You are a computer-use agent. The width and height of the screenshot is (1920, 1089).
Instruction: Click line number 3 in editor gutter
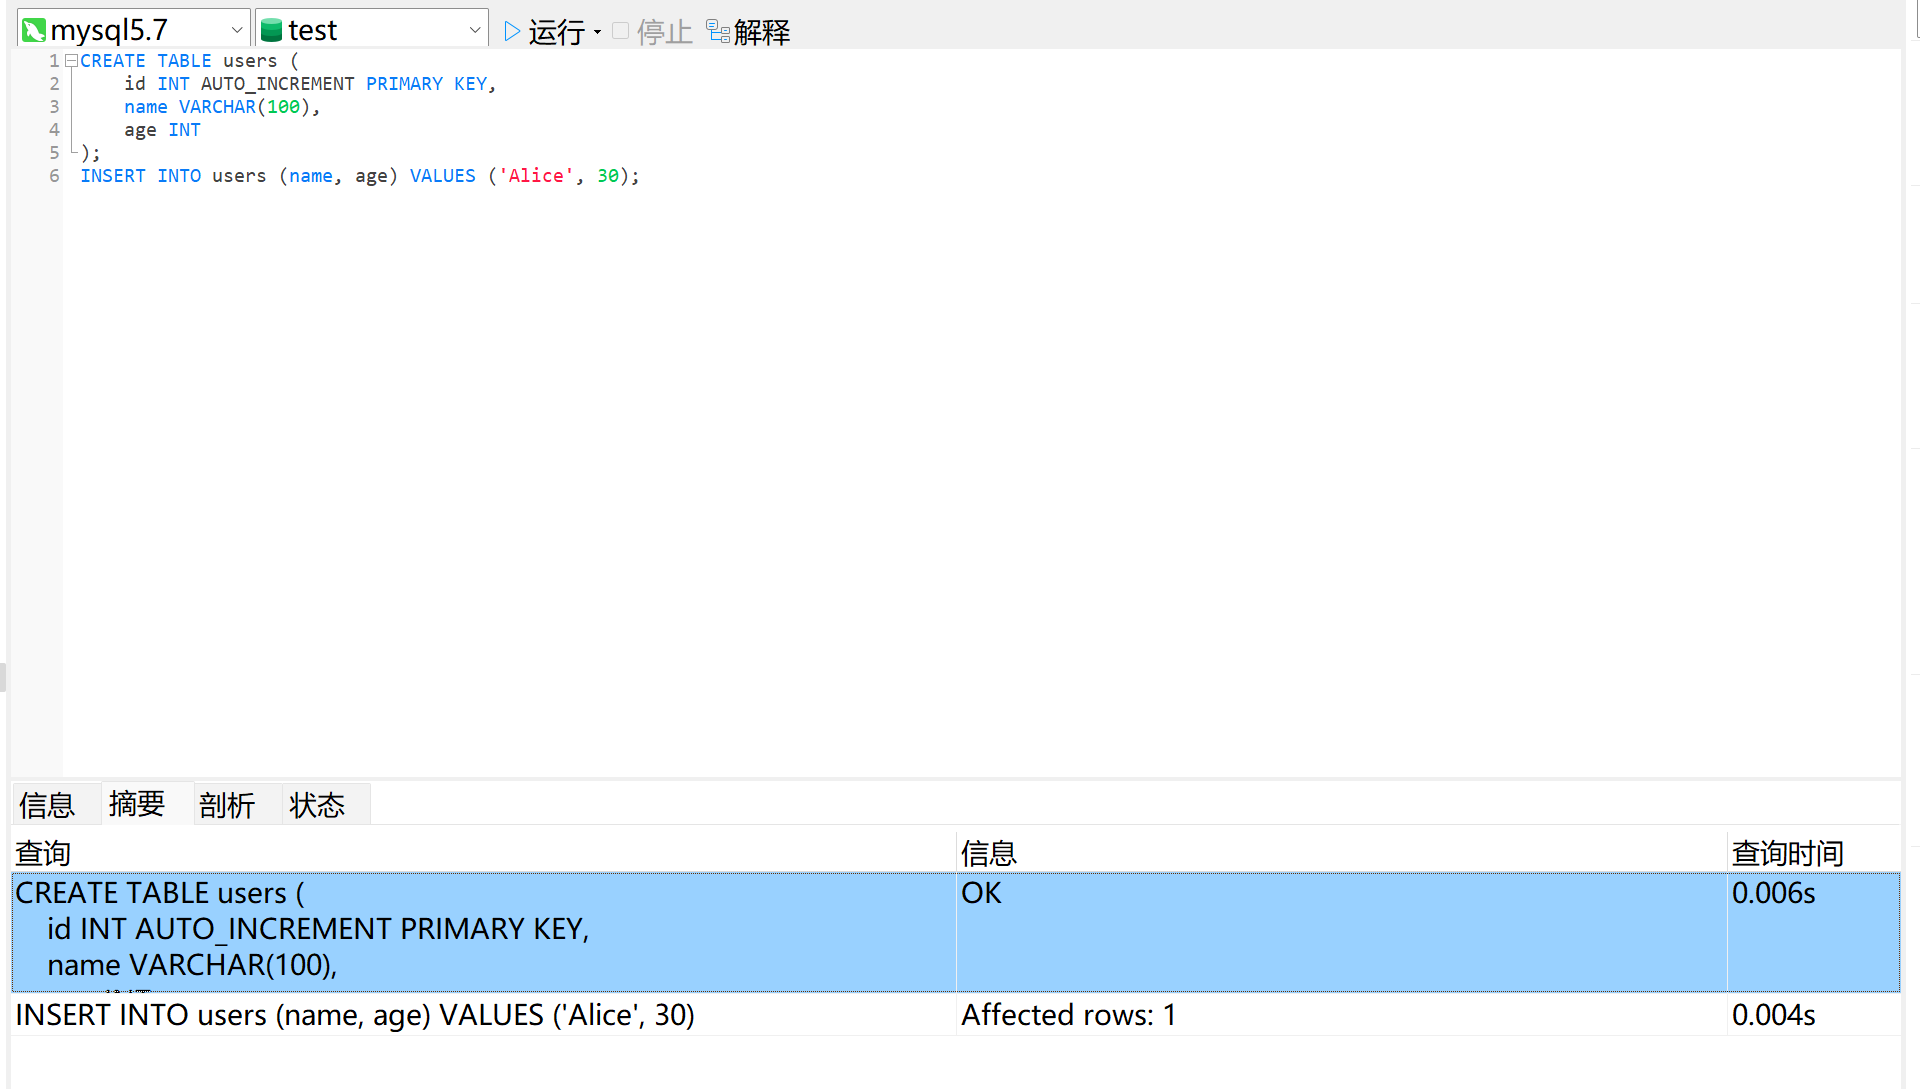(54, 107)
